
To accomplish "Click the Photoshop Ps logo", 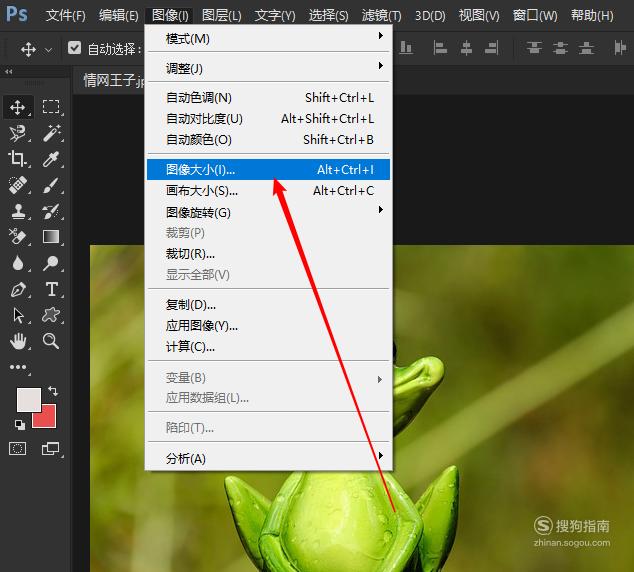I will 17,14.
